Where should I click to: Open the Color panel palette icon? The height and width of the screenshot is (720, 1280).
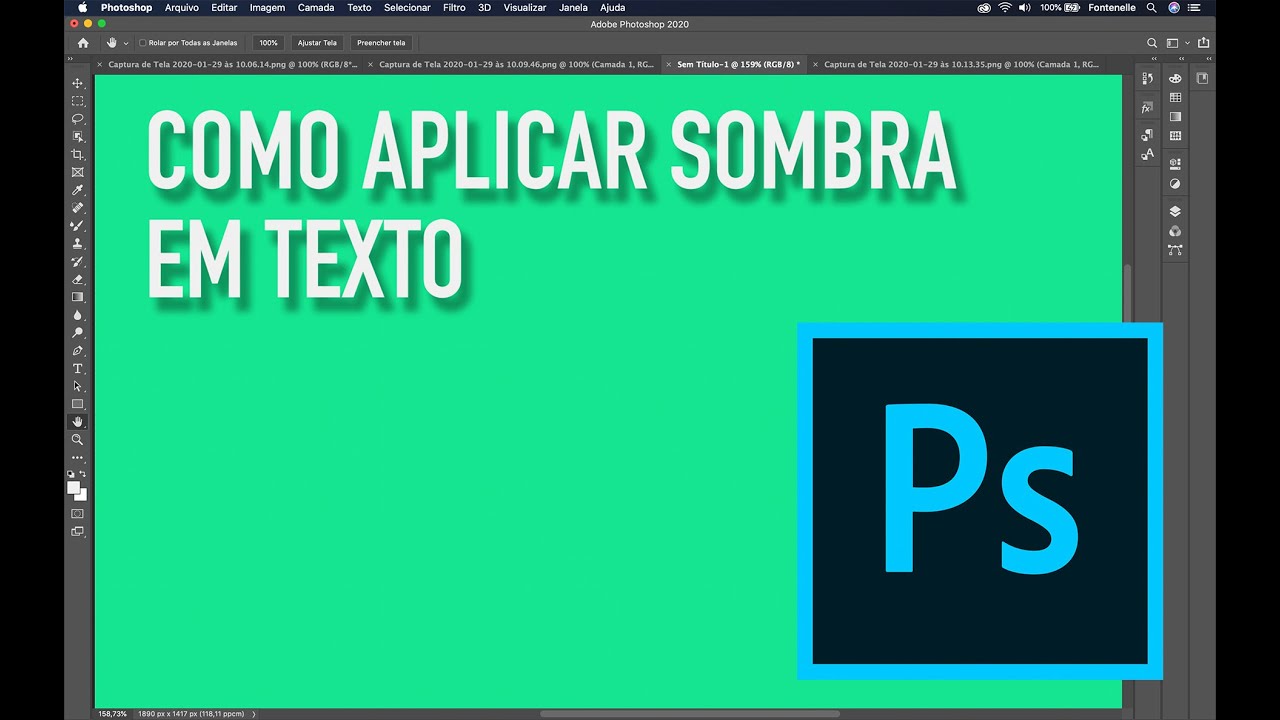[x=1175, y=79]
